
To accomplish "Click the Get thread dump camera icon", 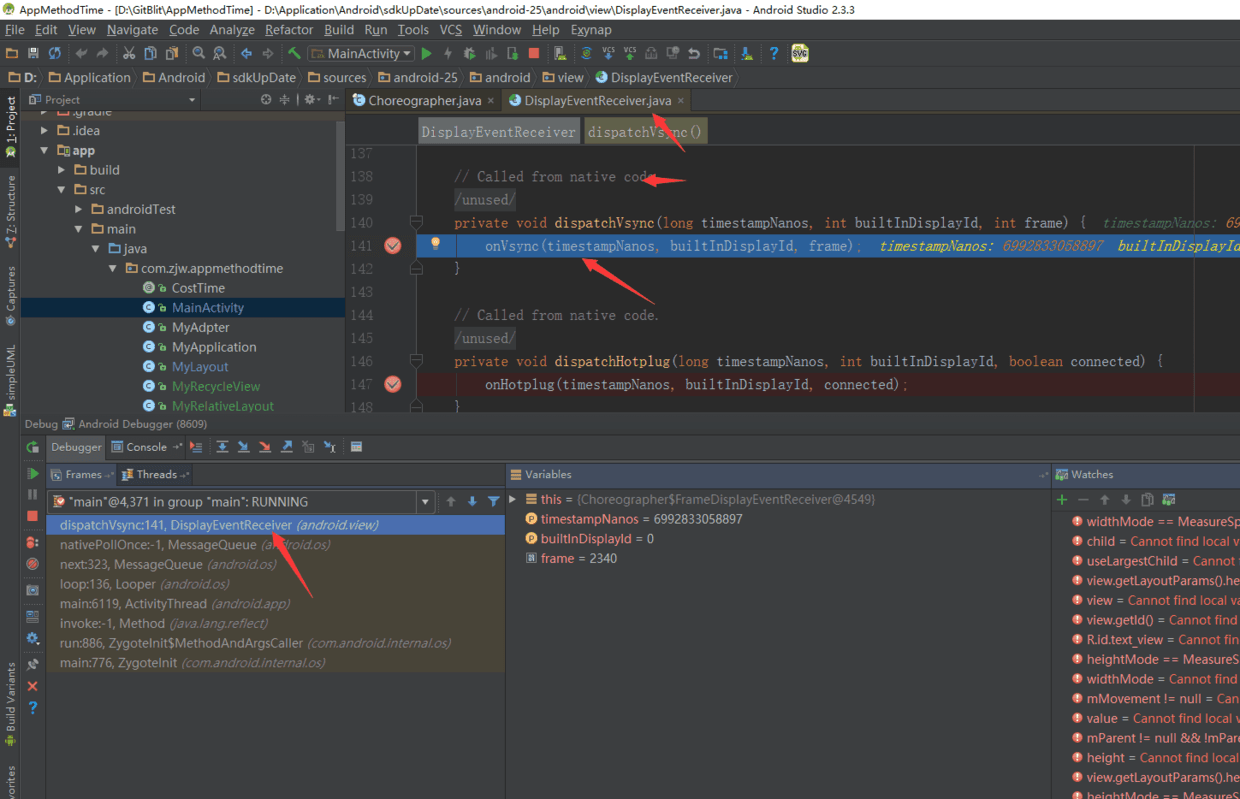I will click(x=33, y=590).
